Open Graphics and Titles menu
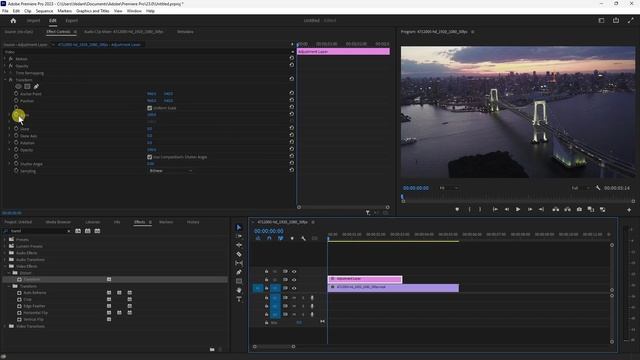640x360 pixels. pos(93,11)
